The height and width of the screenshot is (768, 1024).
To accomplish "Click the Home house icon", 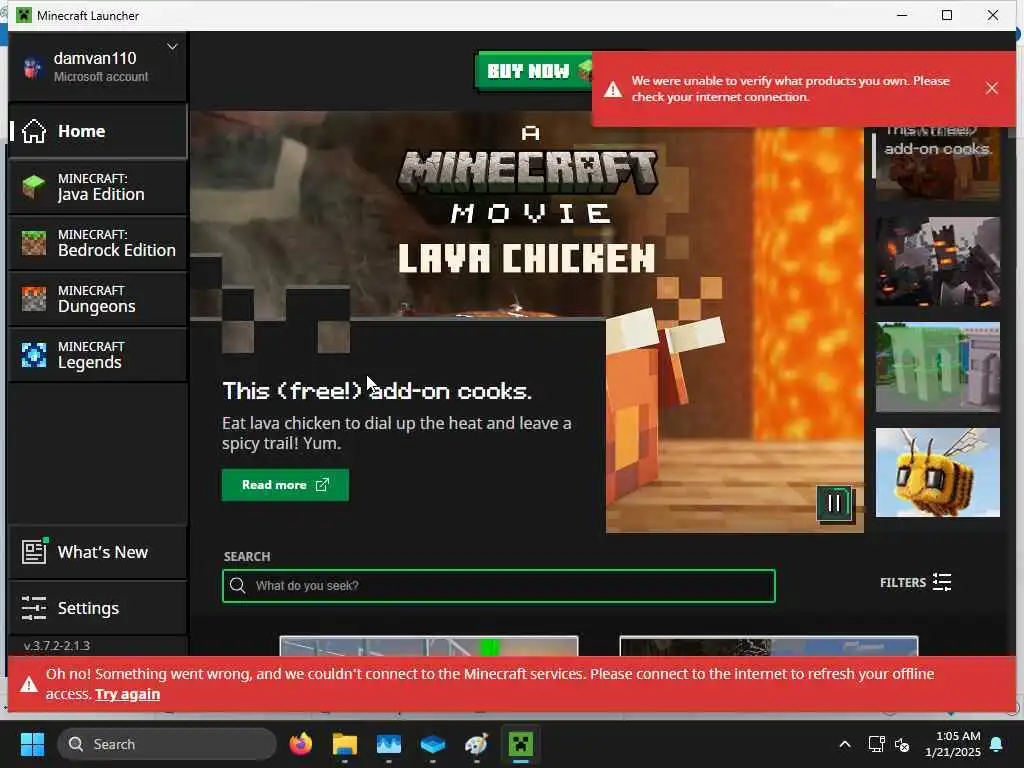I will [x=33, y=131].
